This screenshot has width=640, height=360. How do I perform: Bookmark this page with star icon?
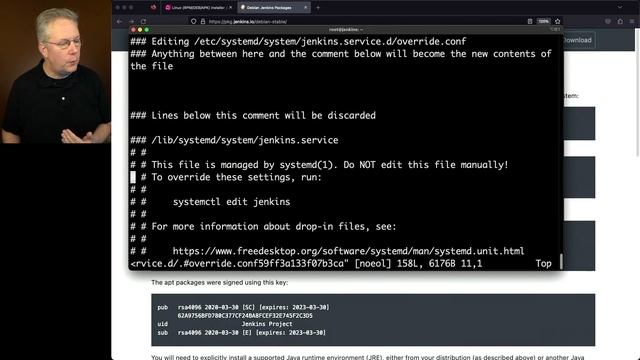(x=558, y=21)
